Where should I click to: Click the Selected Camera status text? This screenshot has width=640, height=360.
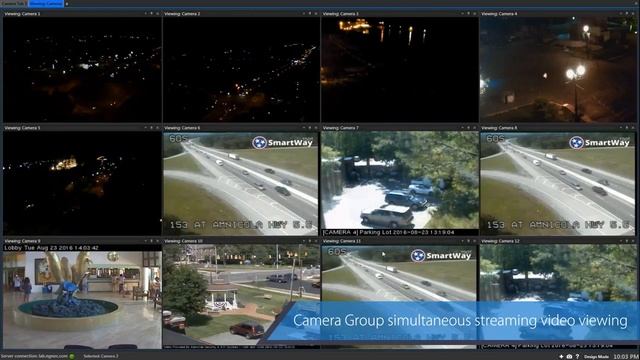pos(101,356)
